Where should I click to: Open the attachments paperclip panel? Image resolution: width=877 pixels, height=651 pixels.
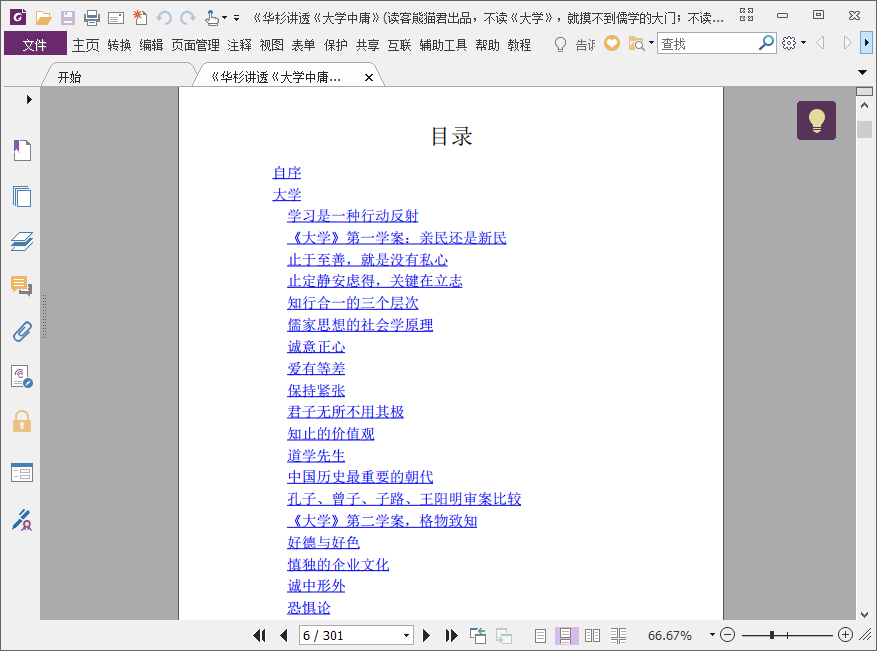pos(22,332)
